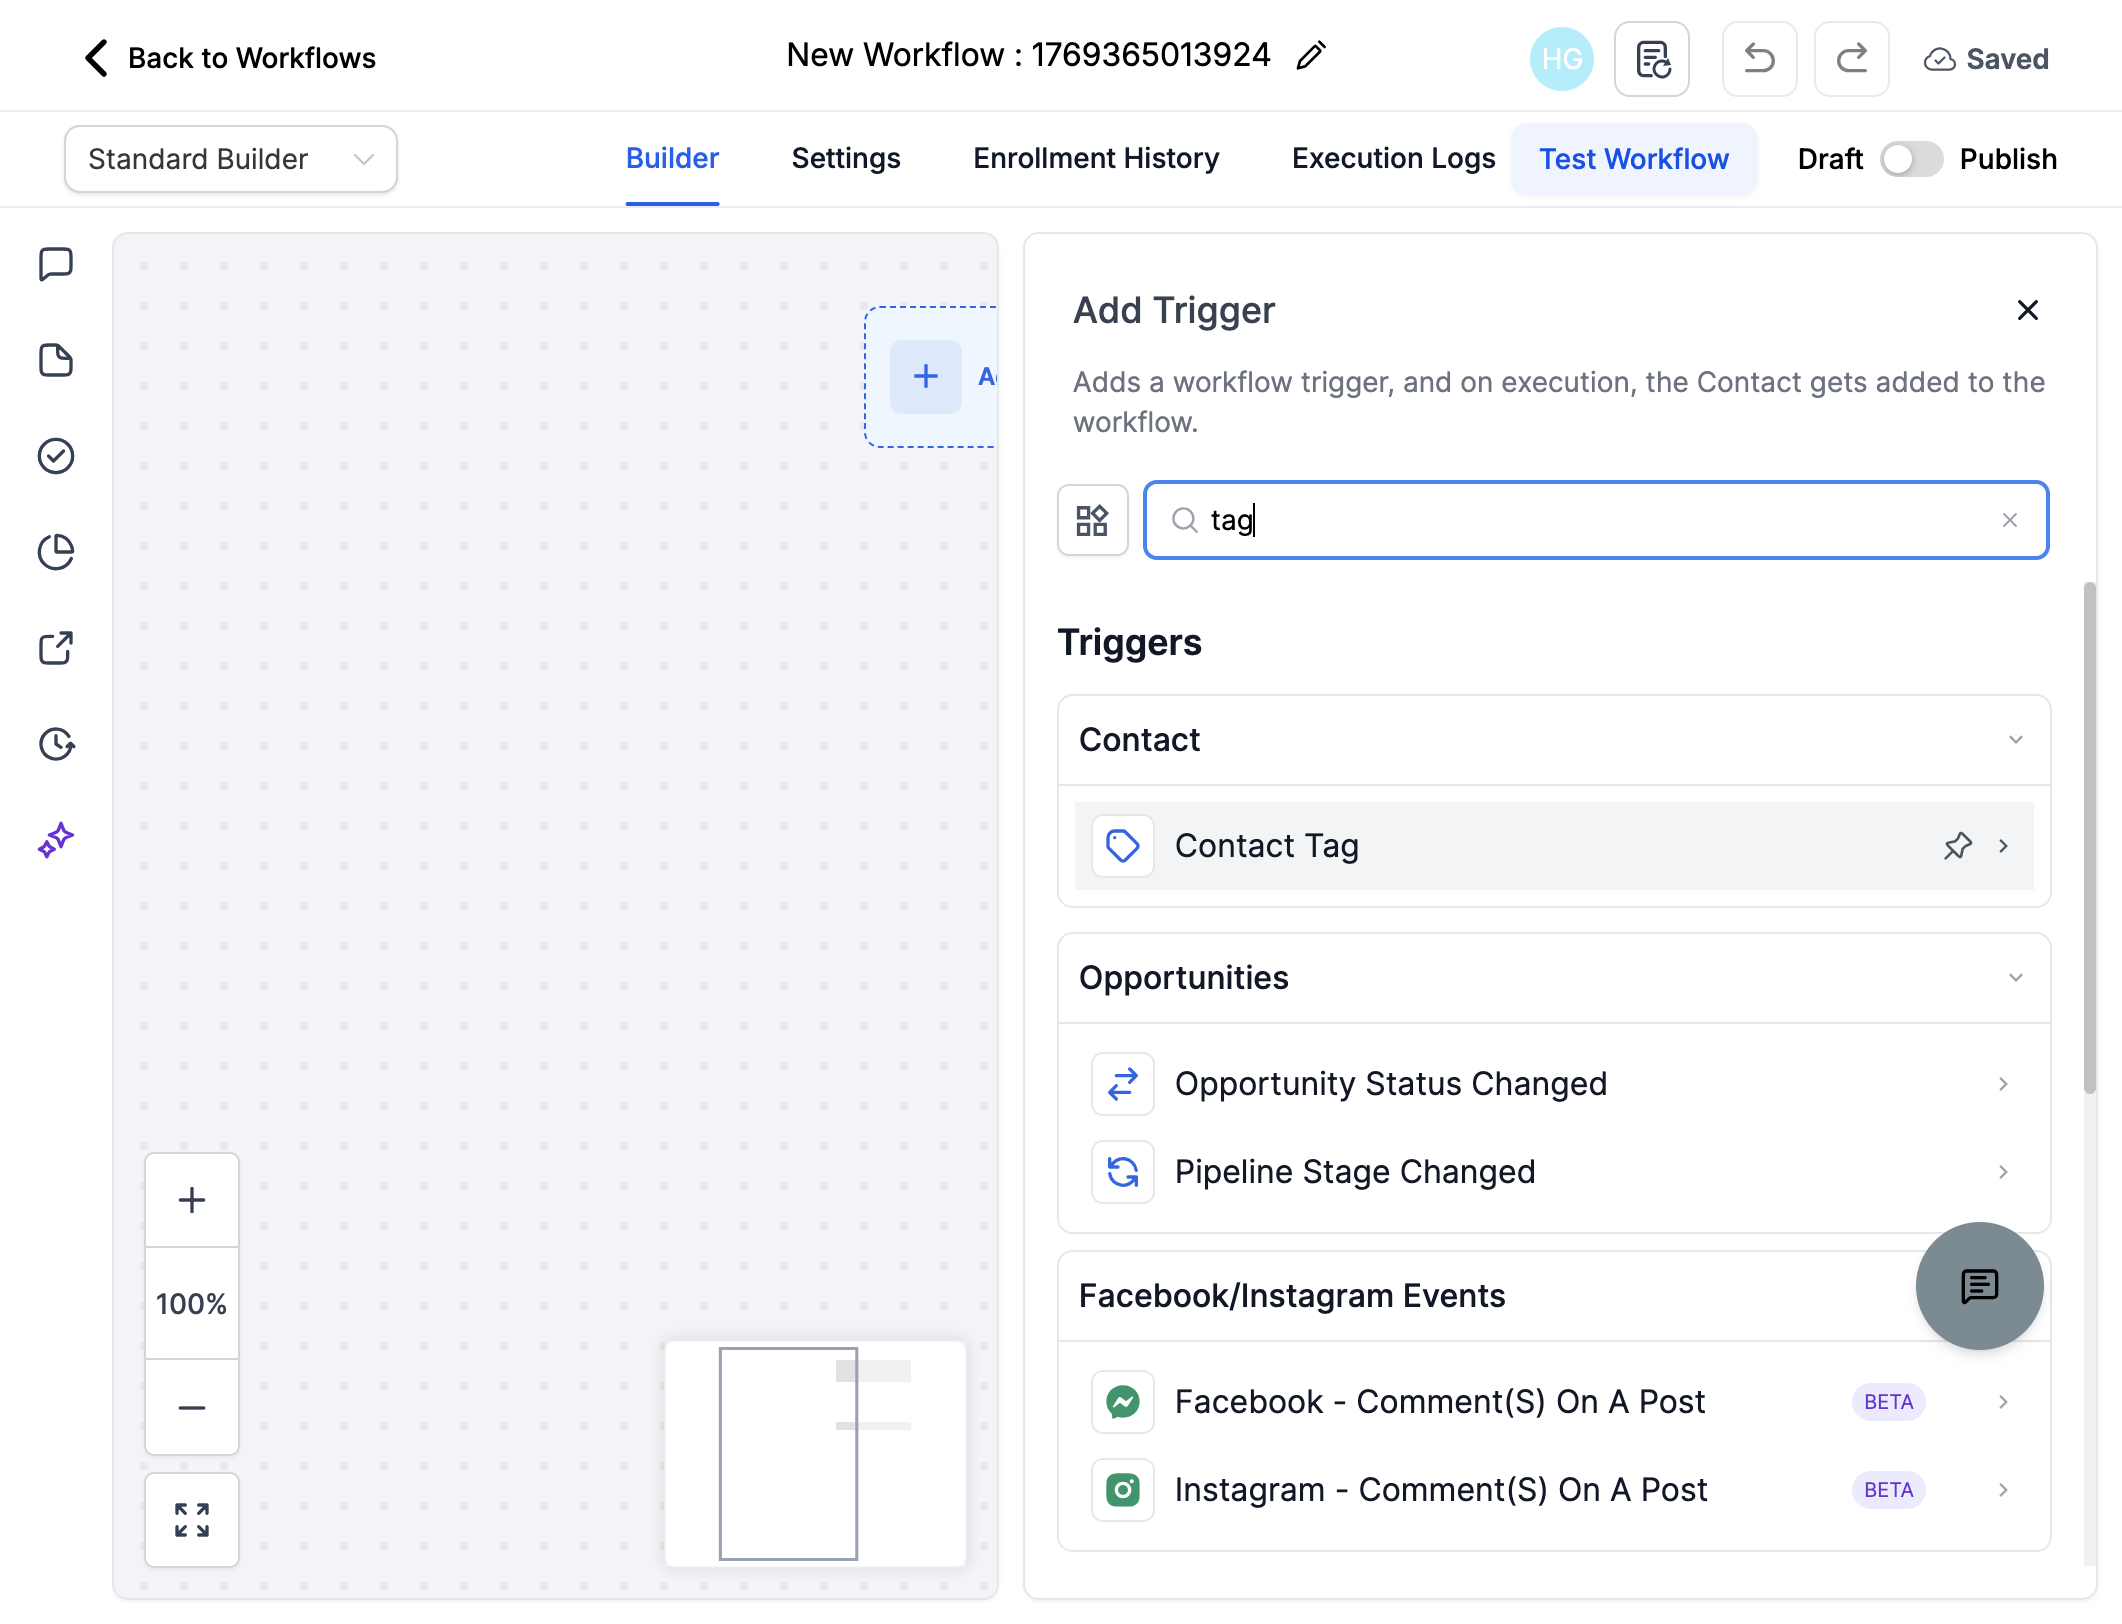The image size is (2122, 1624).
Task: Switch to the Settings tab
Action: (846, 159)
